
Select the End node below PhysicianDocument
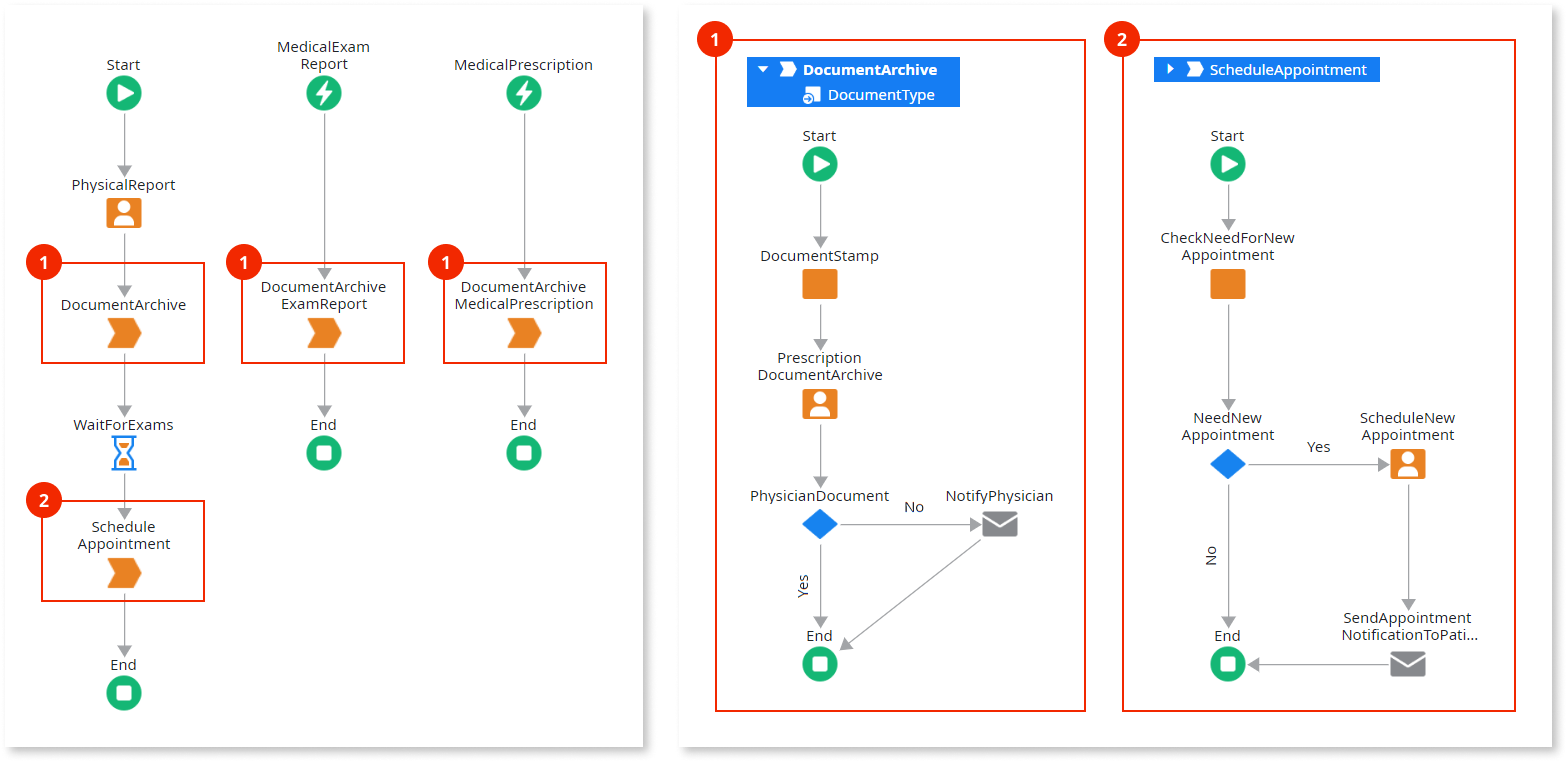(820, 664)
